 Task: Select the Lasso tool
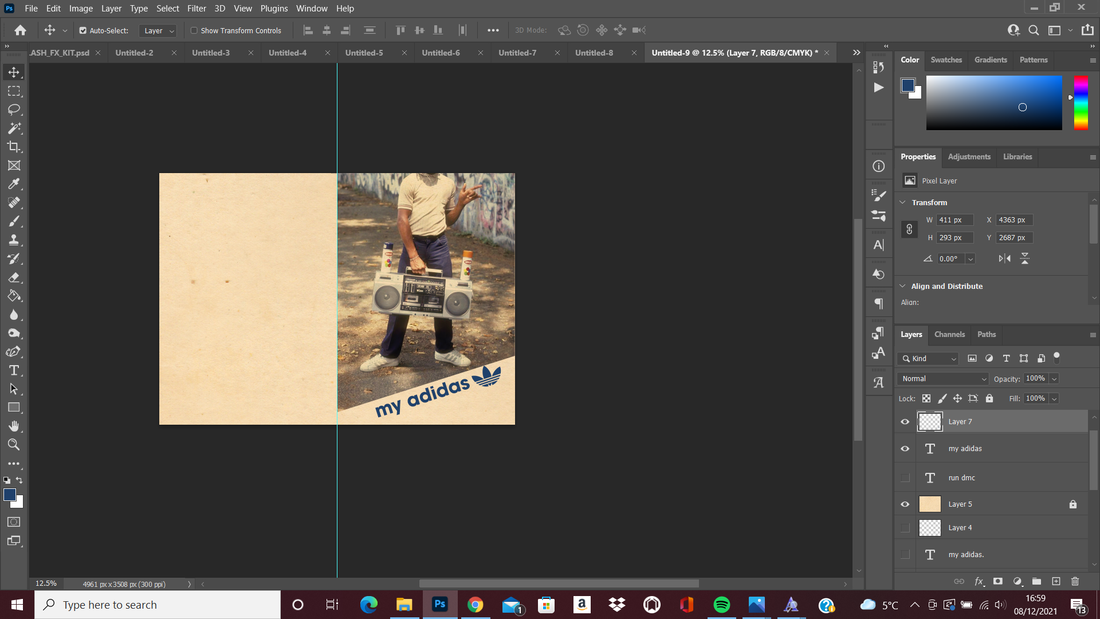click(14, 109)
